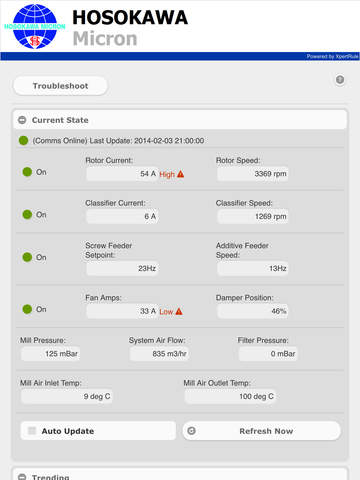Click the green On indicator for Fan

click(27, 309)
